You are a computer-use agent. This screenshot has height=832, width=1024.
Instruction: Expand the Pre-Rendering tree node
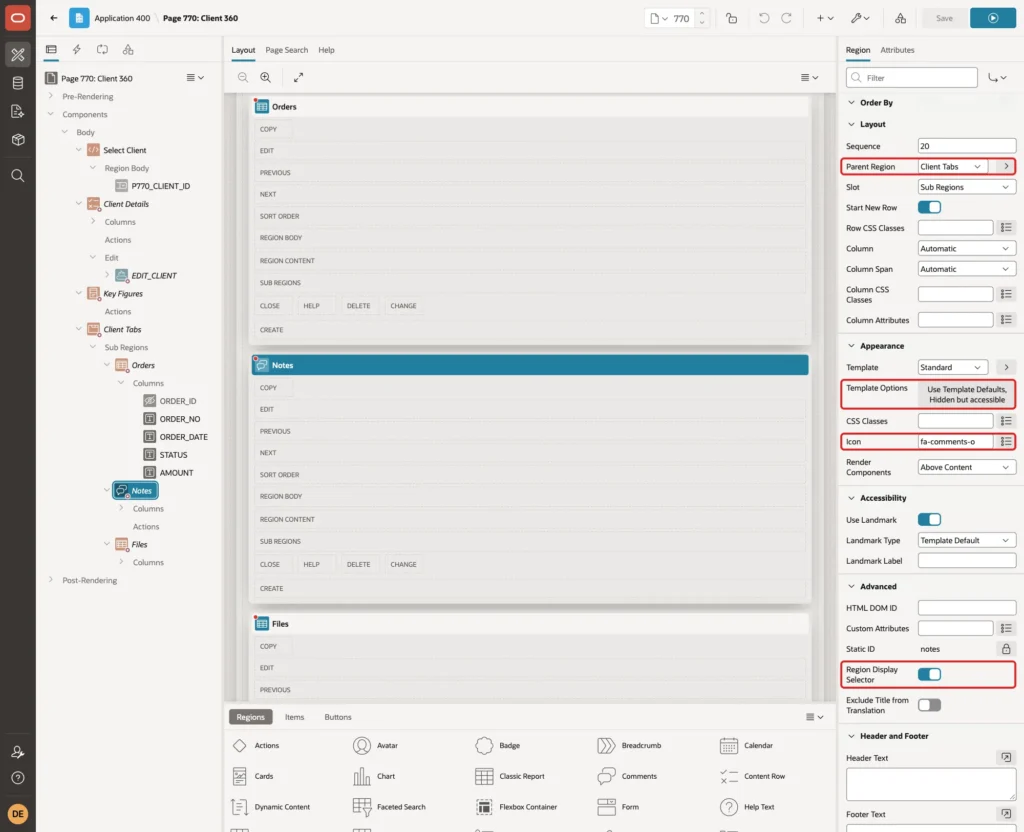51,96
